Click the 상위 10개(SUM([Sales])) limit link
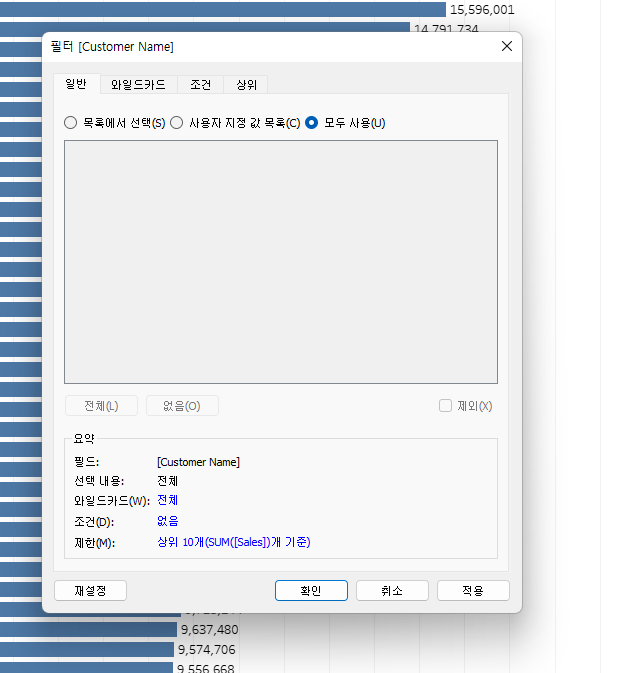This screenshot has width=626, height=673. (234, 542)
